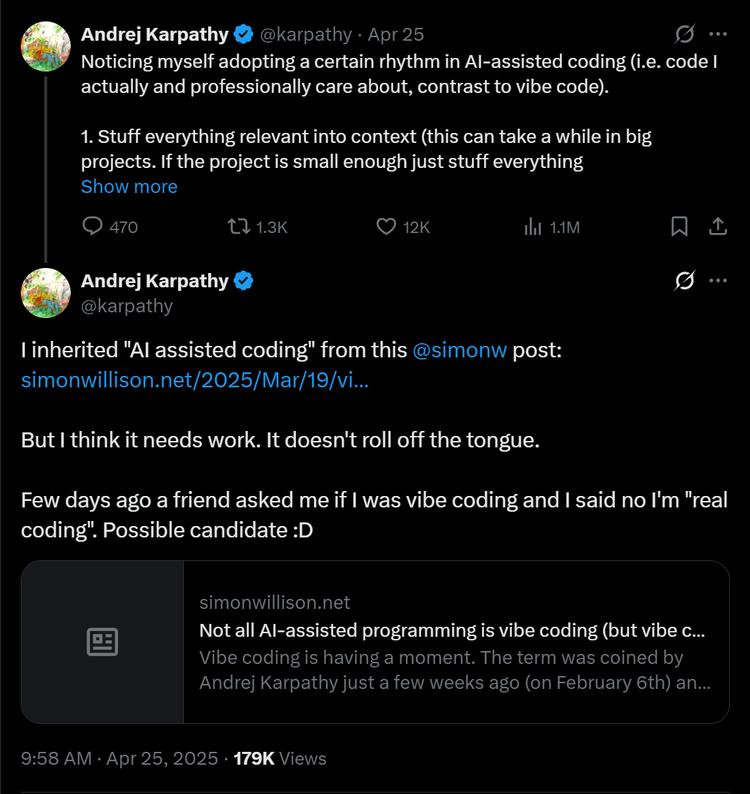The image size is (750, 794).
Task: Open the simonwillison.net/2025/Mar/19 link
Action: 195,380
